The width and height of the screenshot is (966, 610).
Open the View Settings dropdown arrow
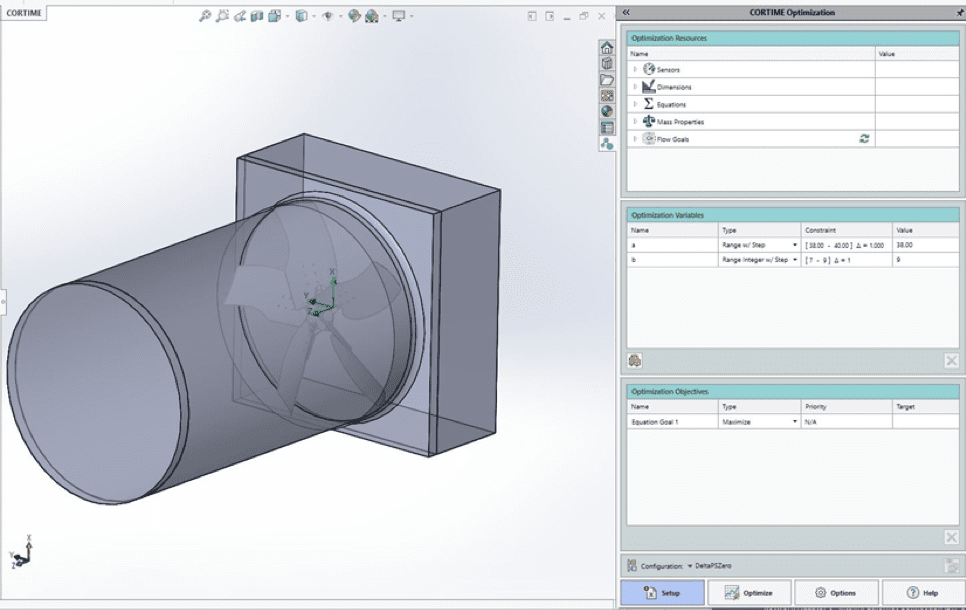[x=412, y=16]
